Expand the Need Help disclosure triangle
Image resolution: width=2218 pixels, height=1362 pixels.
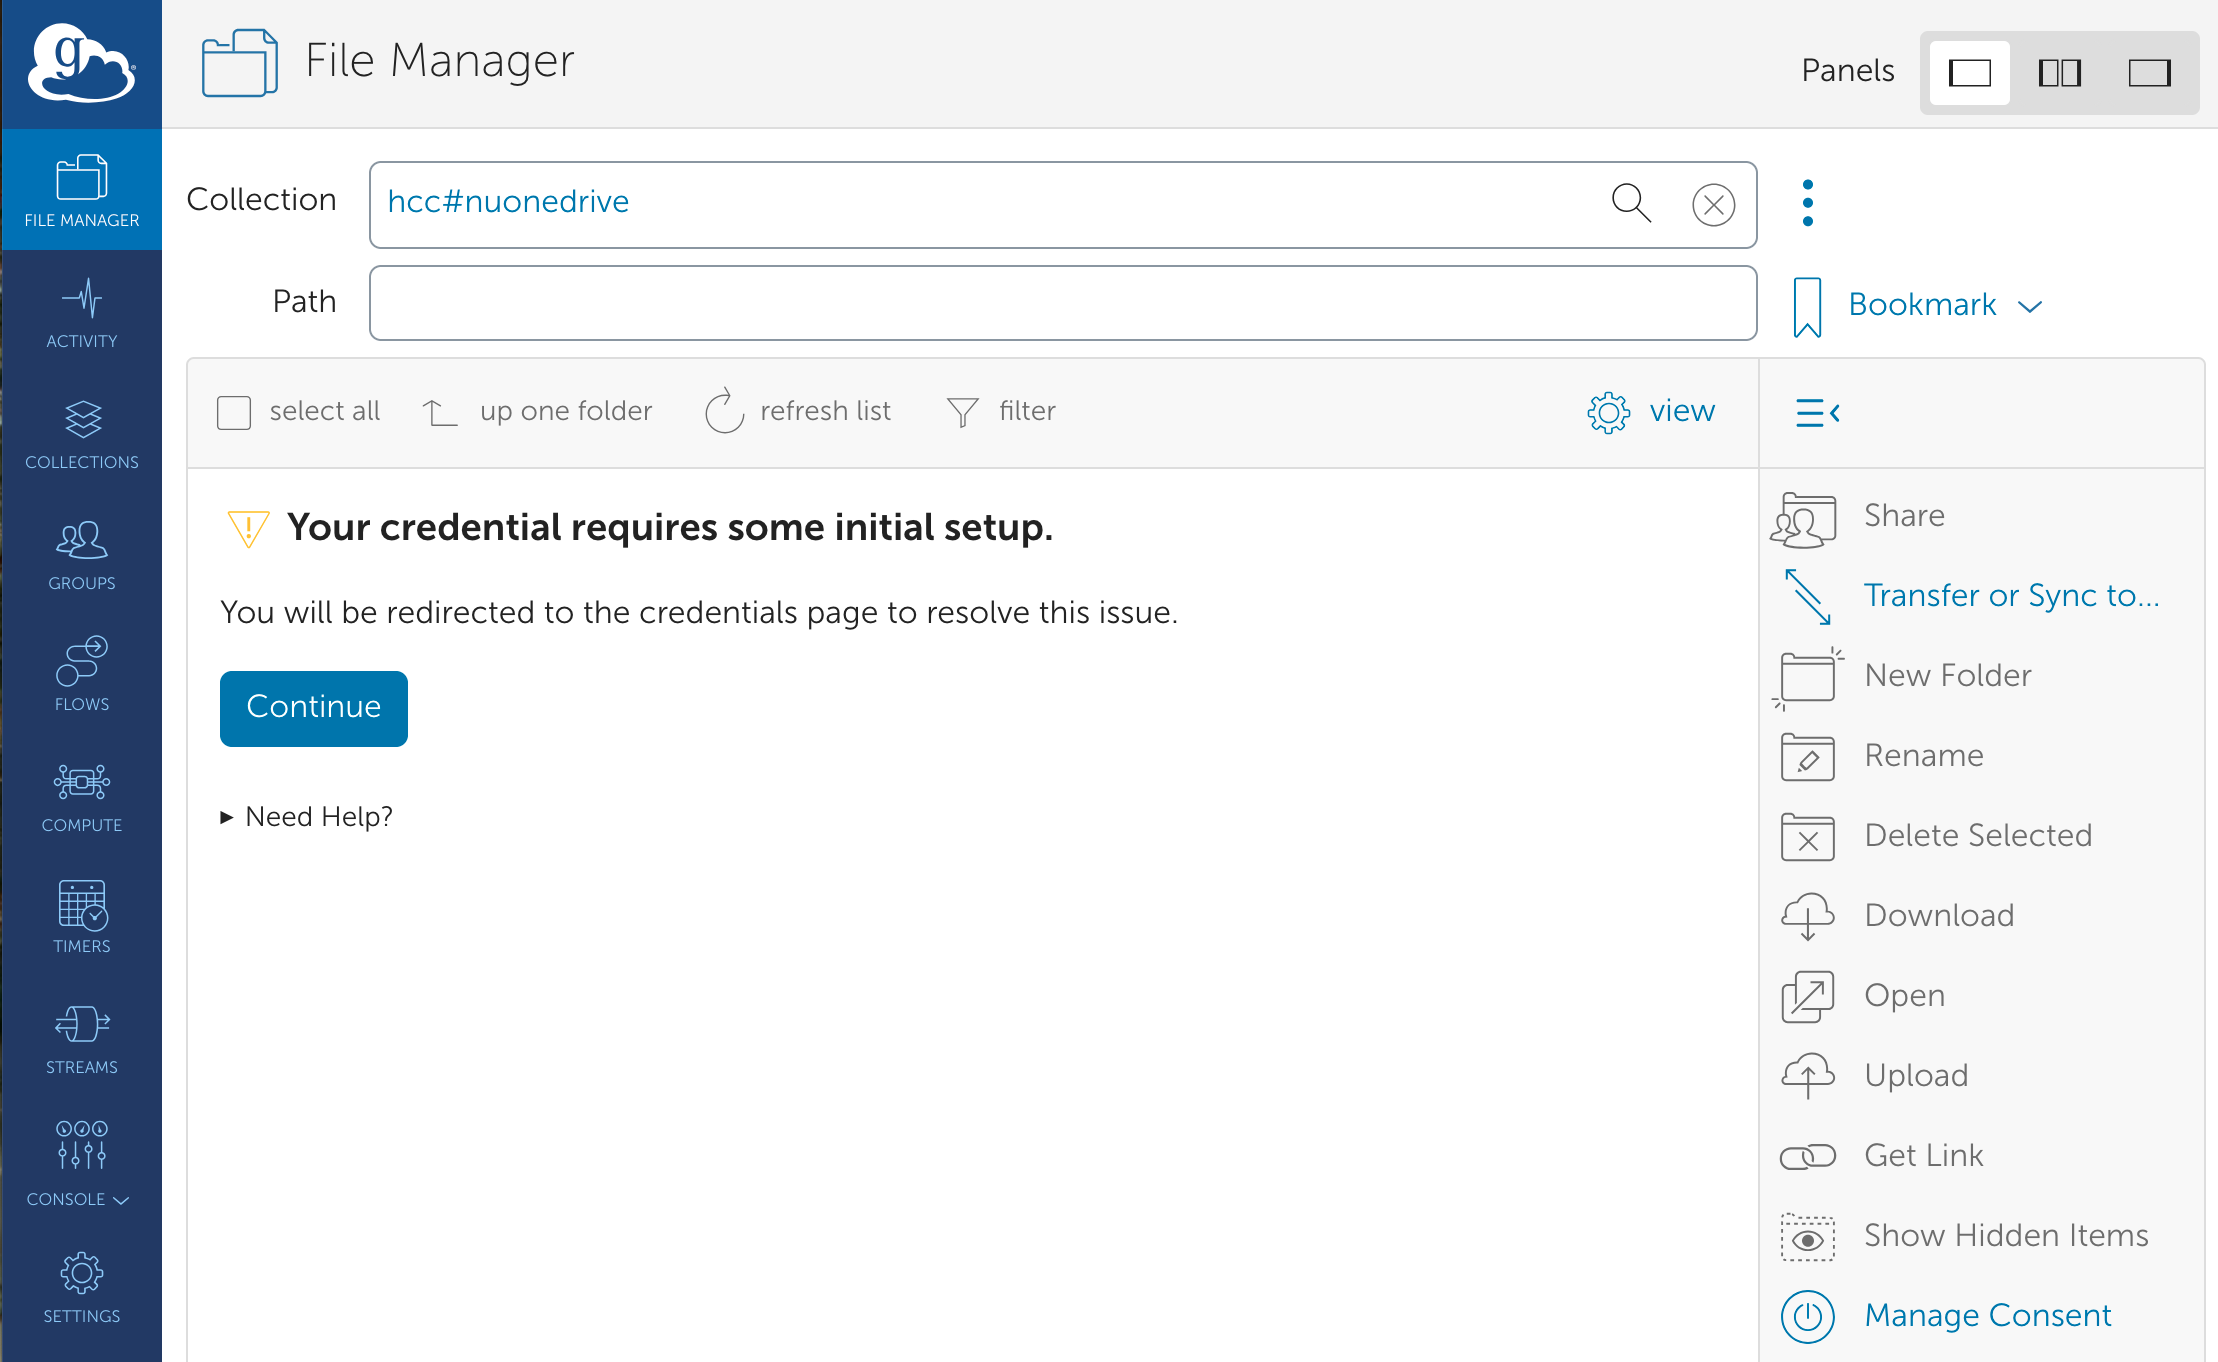coord(227,817)
